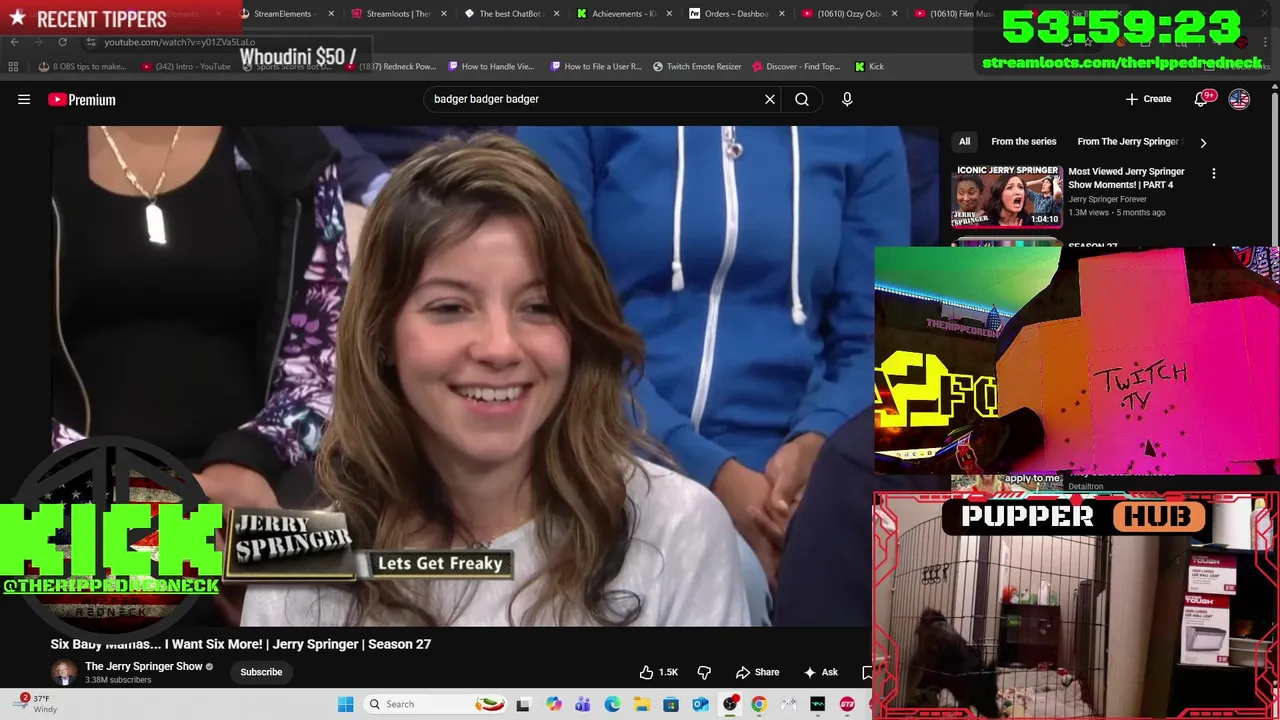Open Microsoft Edge from the taskbar
This screenshot has width=1280, height=720.
tap(612, 704)
